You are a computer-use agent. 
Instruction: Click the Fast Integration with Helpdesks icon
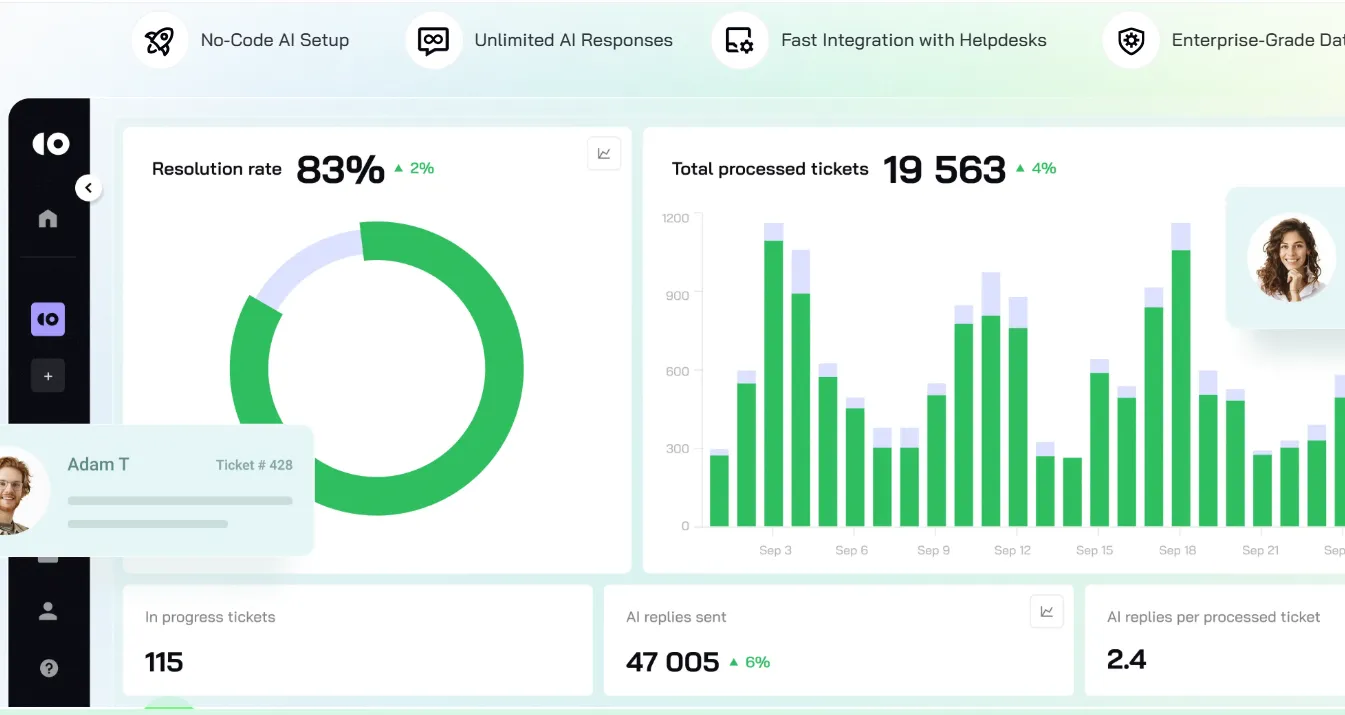(x=739, y=41)
